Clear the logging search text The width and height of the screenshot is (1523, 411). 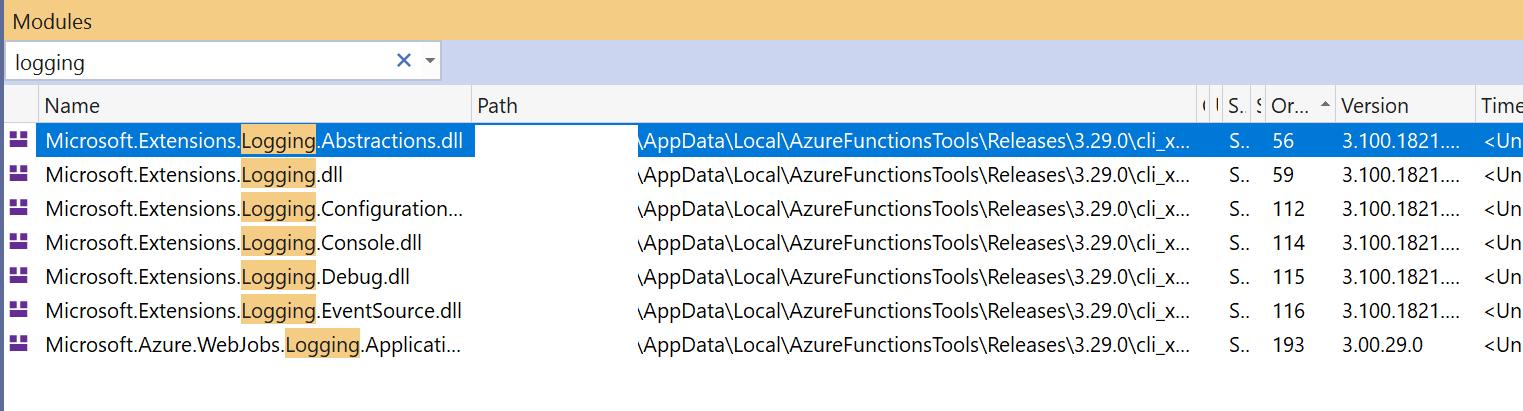(404, 61)
